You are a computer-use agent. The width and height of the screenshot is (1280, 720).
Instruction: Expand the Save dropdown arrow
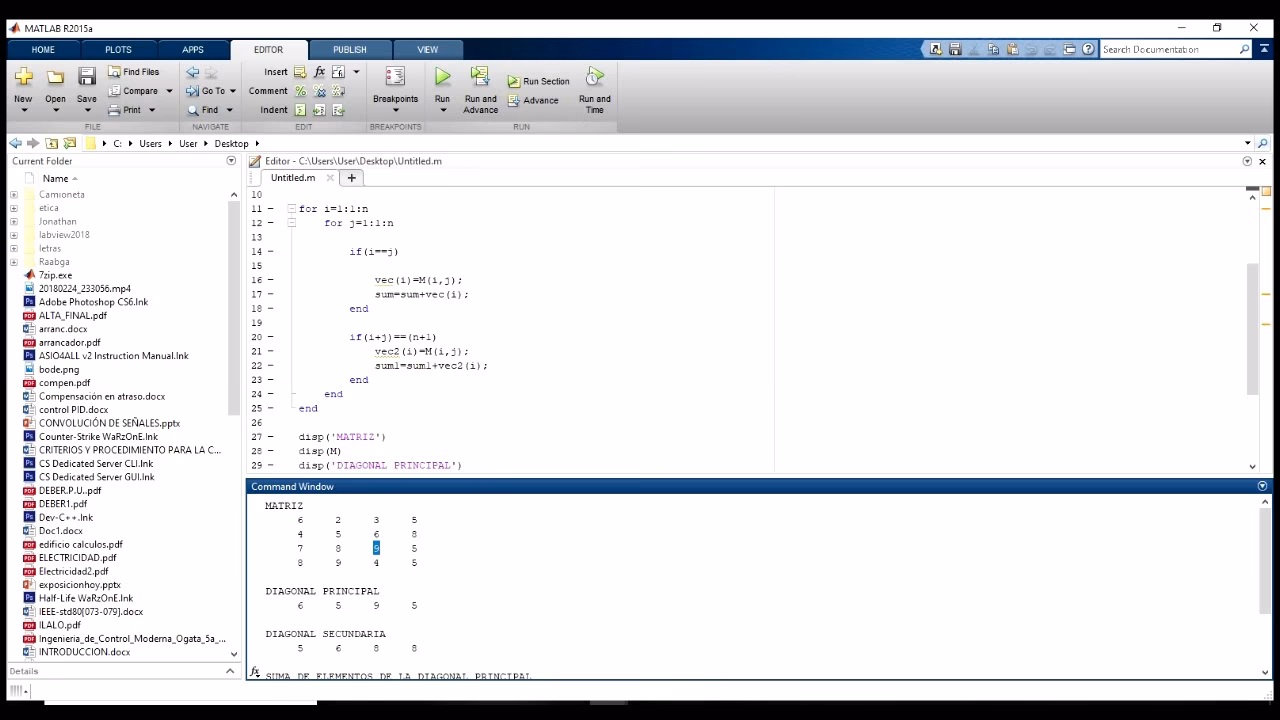coord(87,109)
